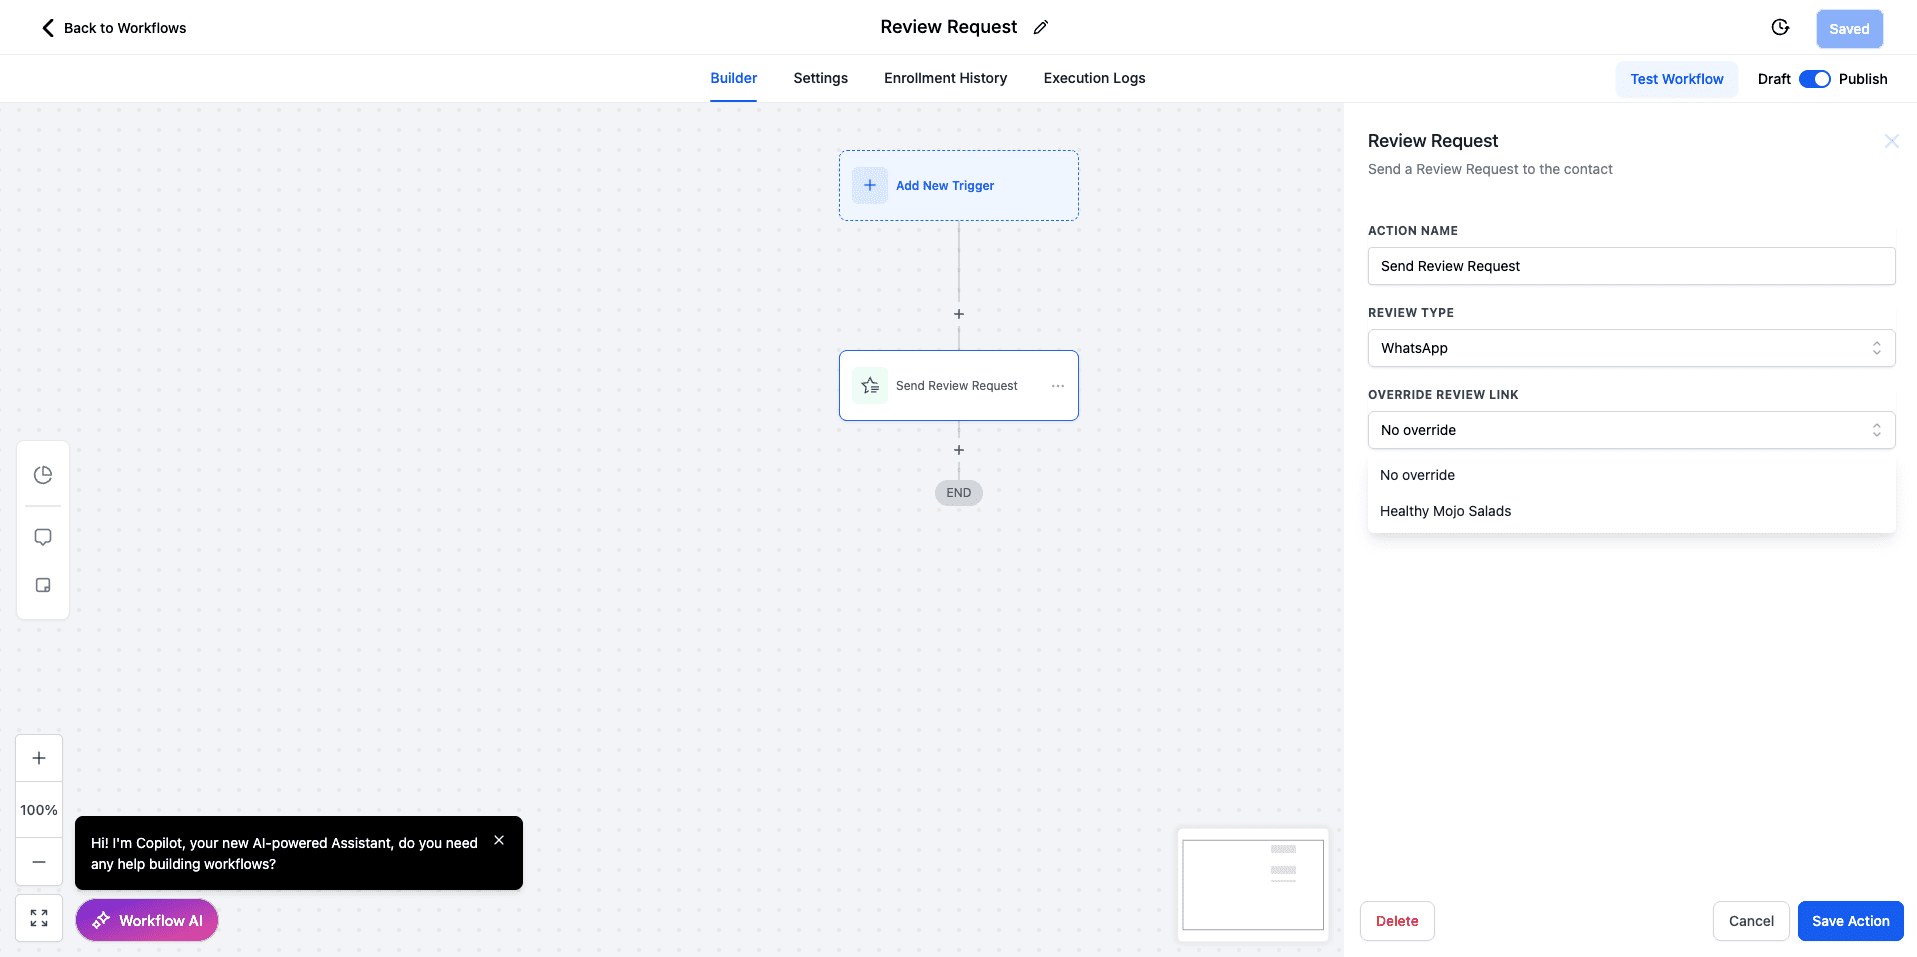This screenshot has height=957, width=1917.
Task: Focus the Action Name input field
Action: pos(1631,266)
